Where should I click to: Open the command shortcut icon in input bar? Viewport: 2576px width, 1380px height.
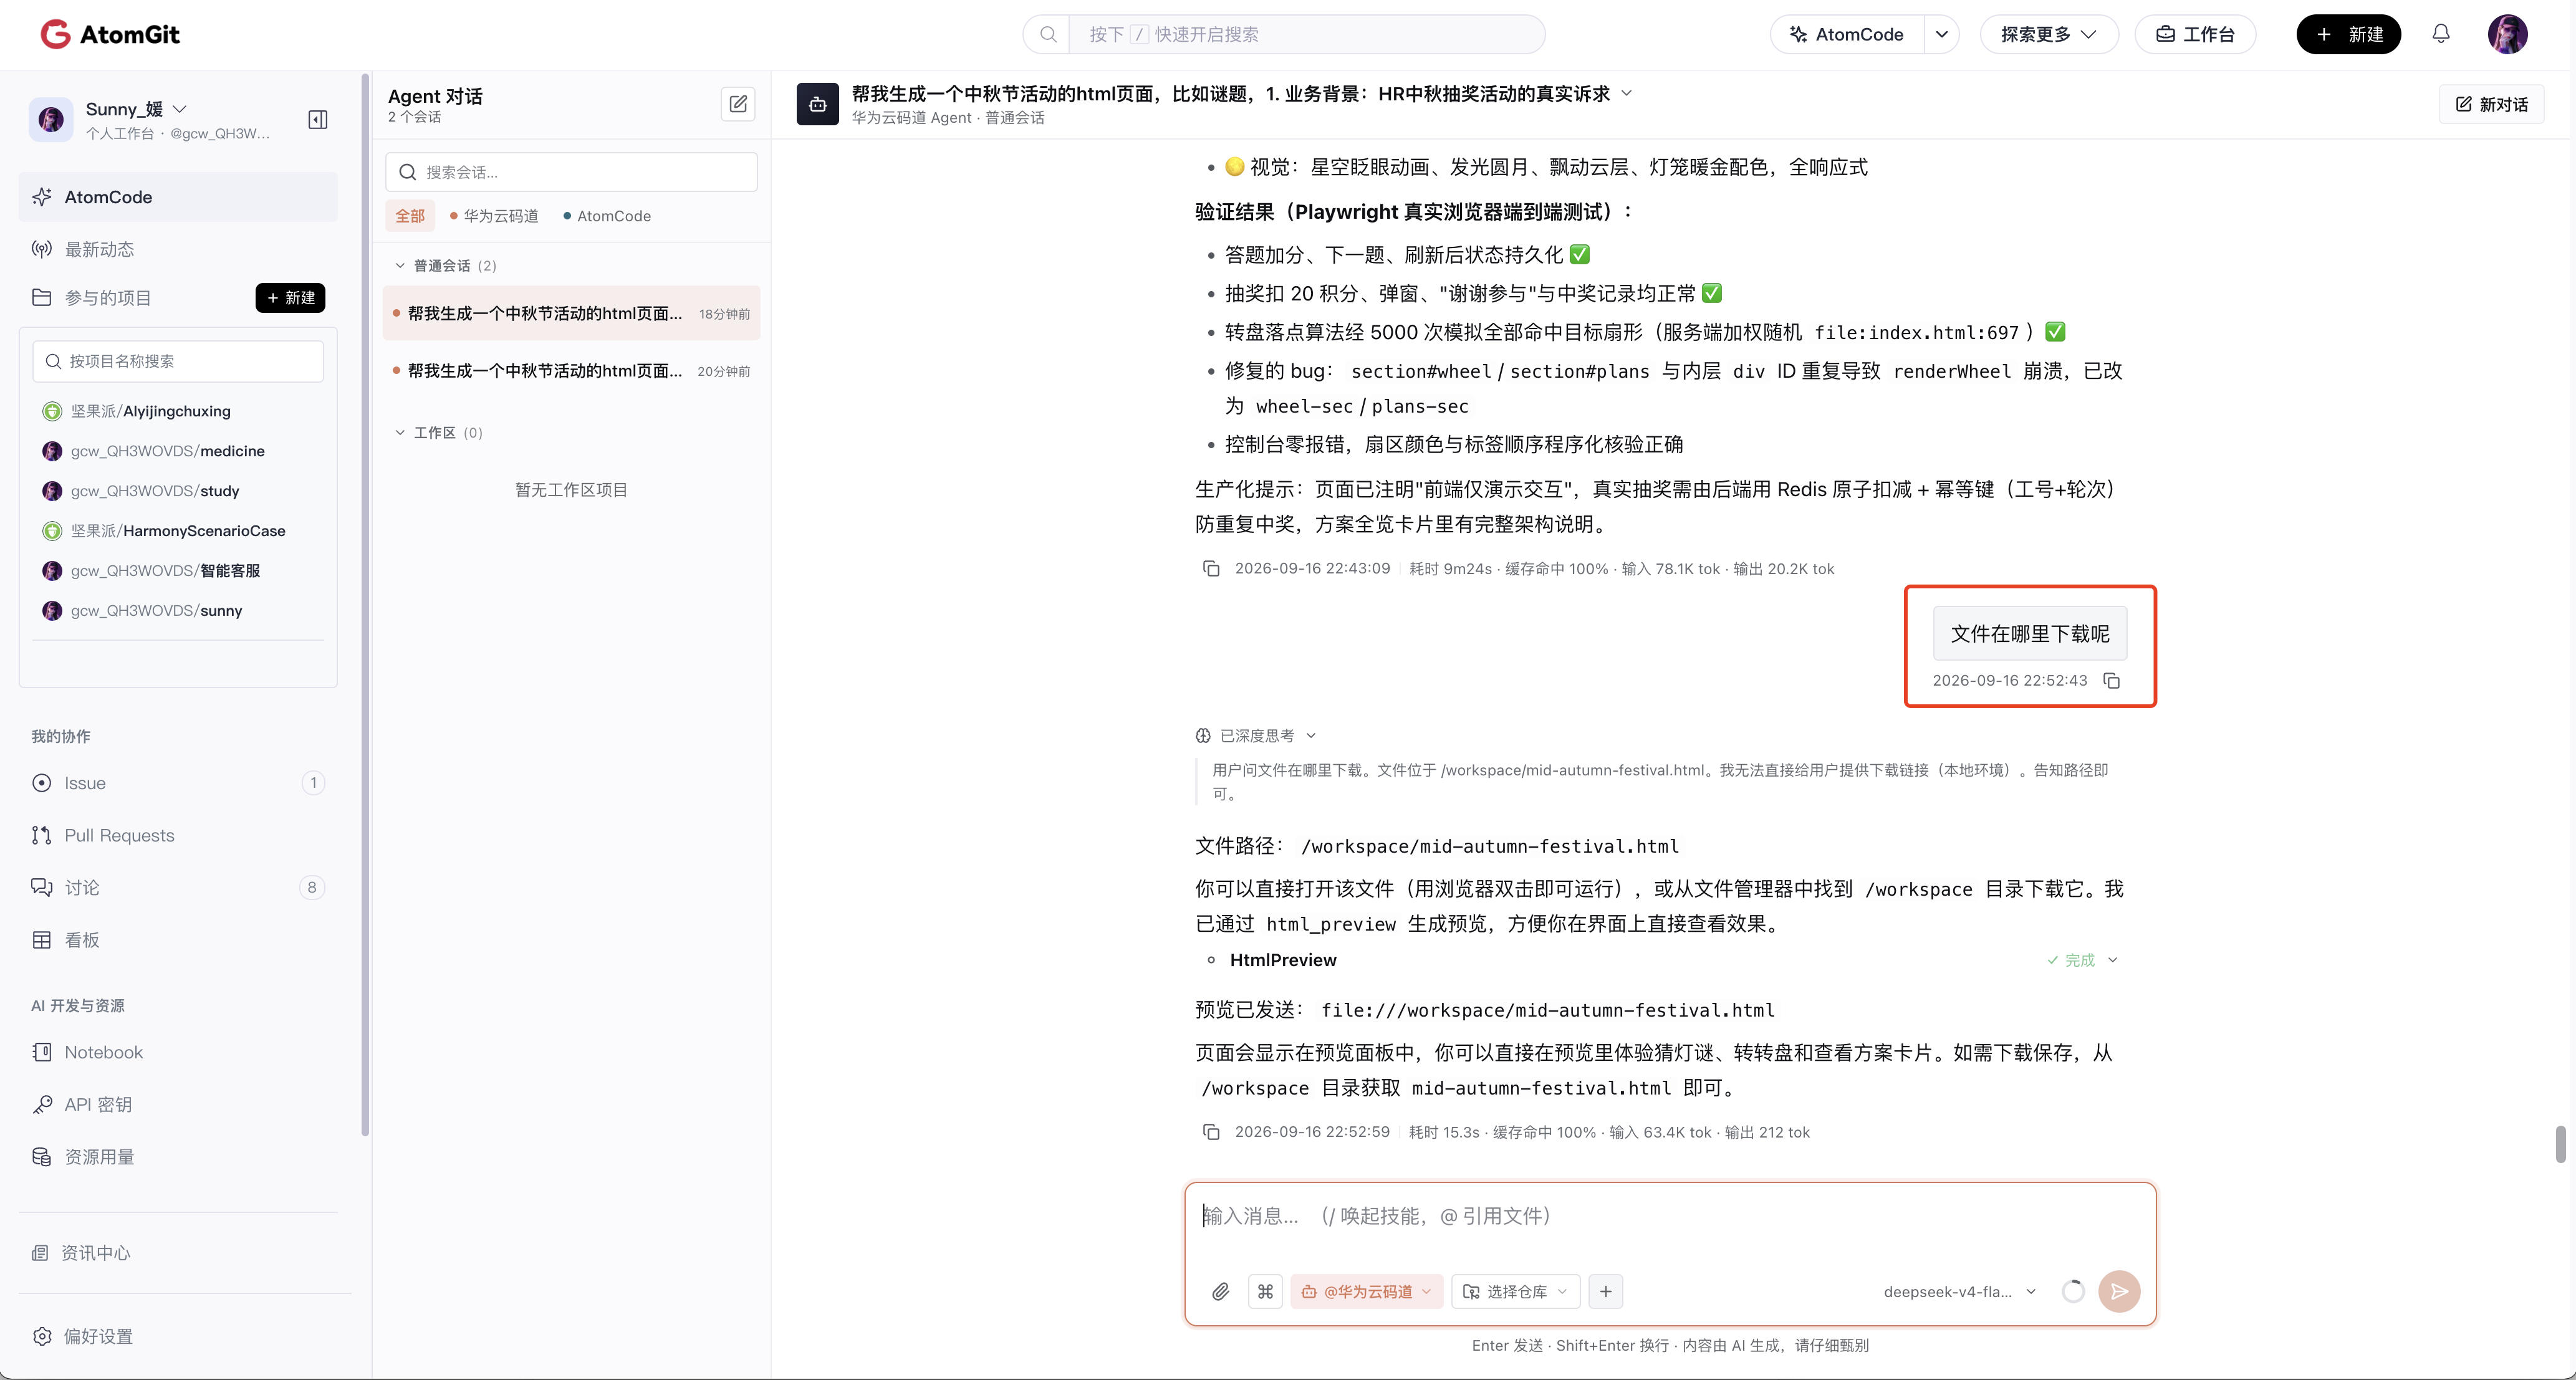click(1265, 1291)
